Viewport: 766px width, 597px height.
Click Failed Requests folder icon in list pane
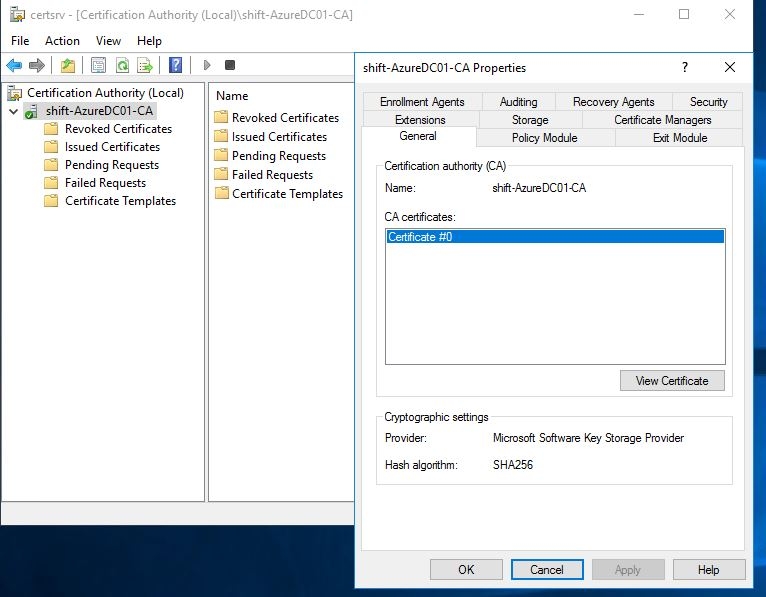[221, 174]
